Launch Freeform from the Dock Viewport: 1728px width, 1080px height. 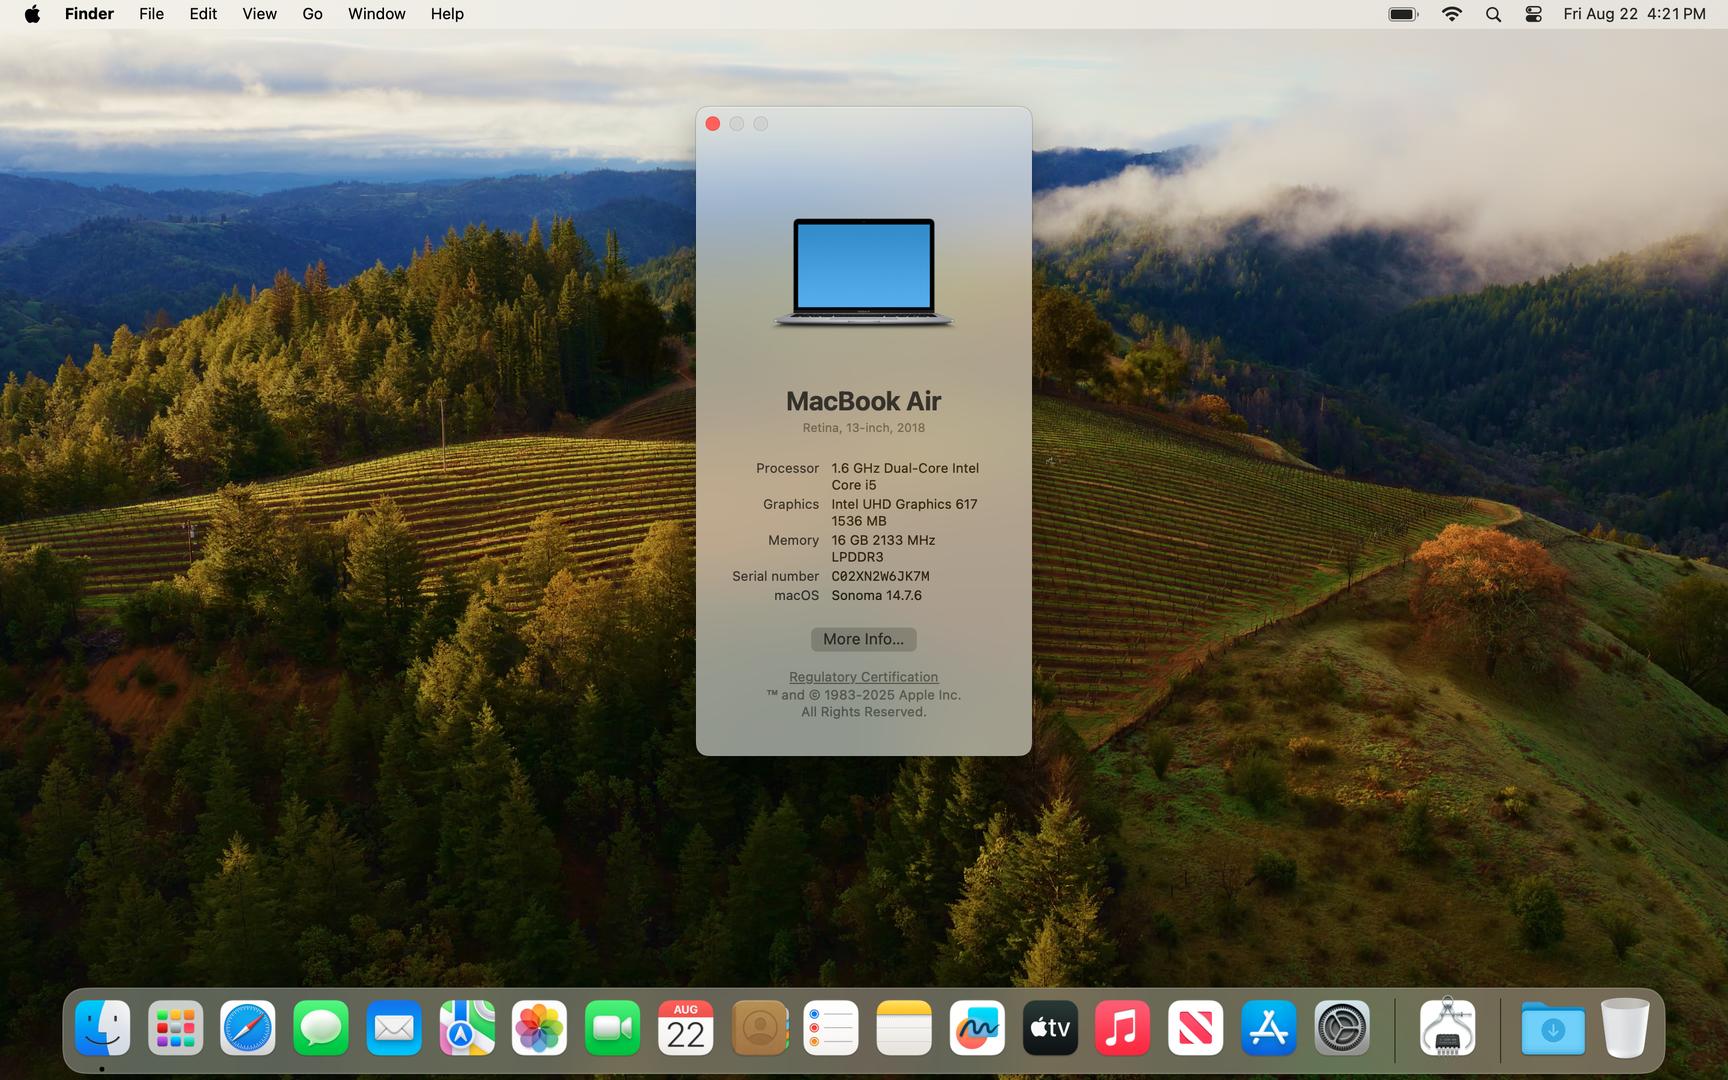(977, 1027)
